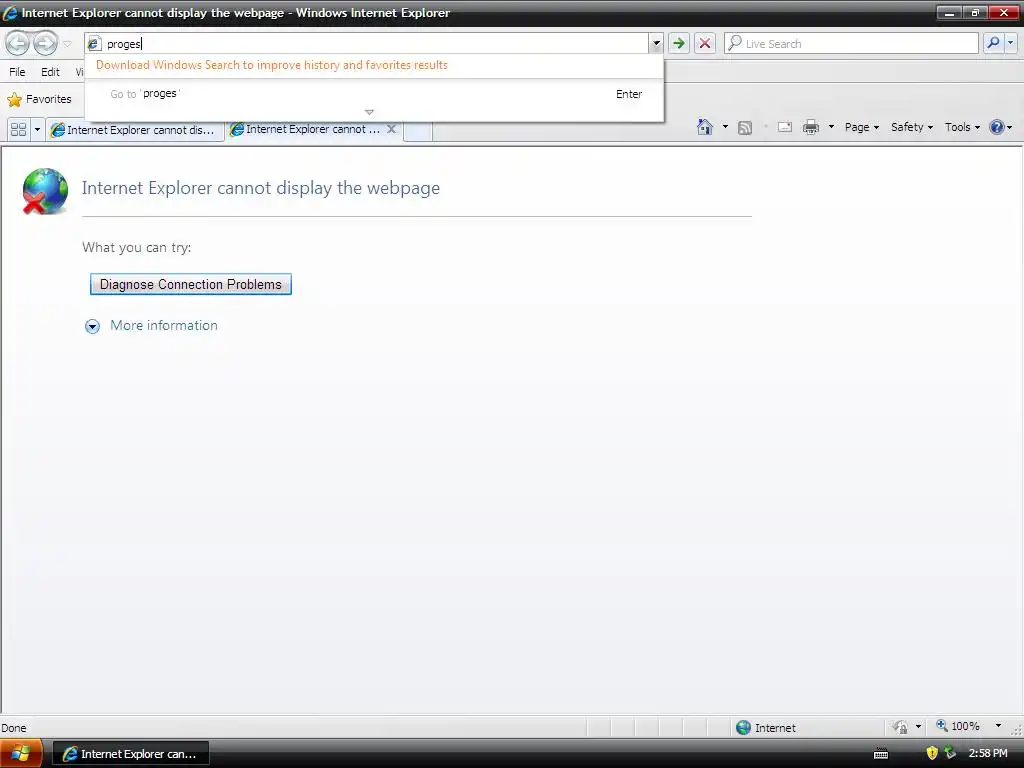
Task: Click the network connection tray icon
Action: pyautogui.click(x=950, y=754)
